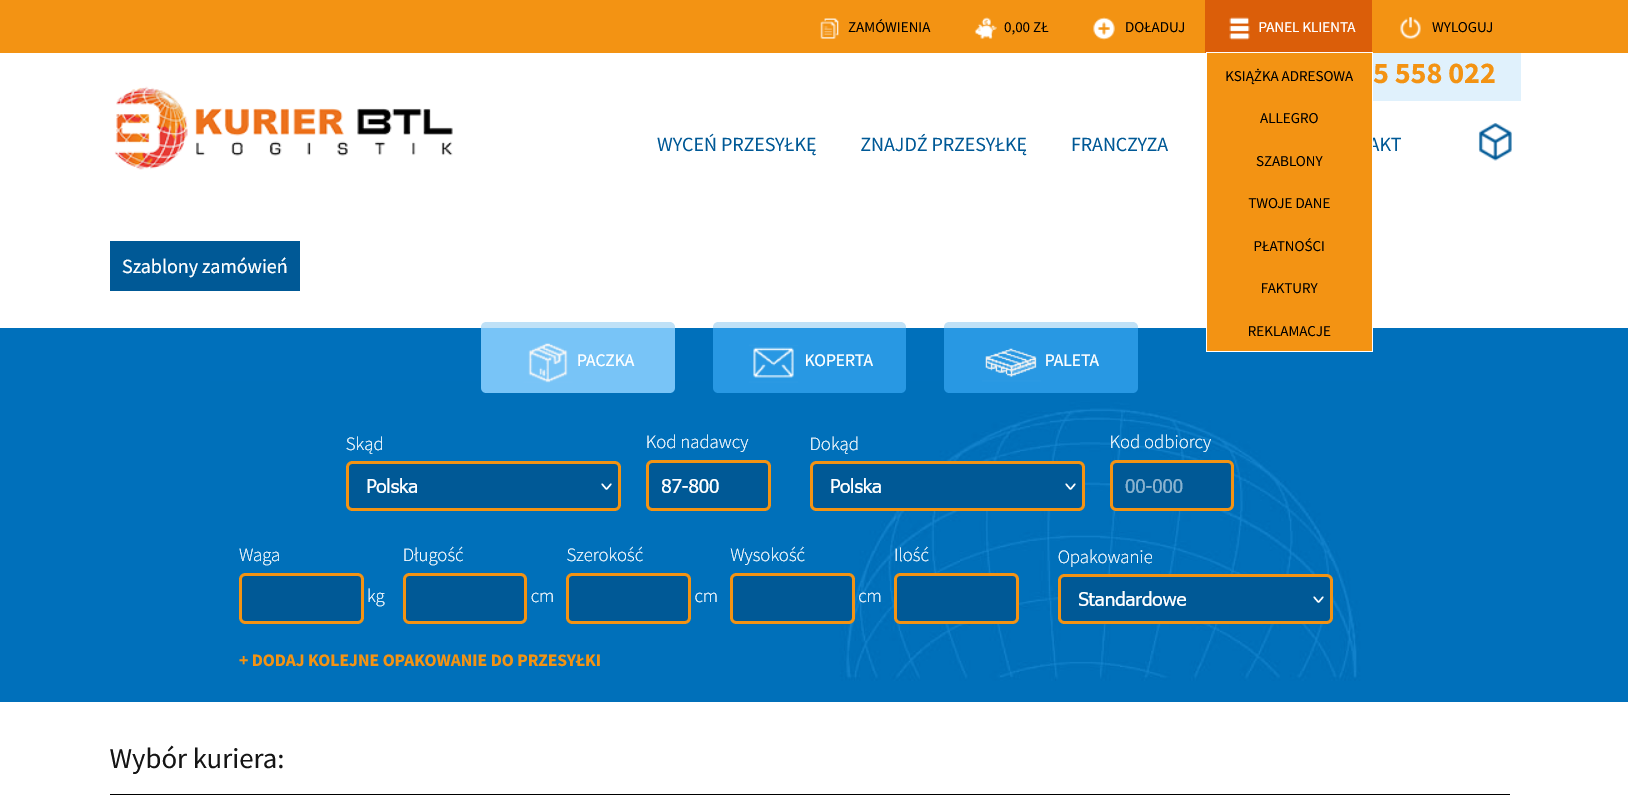The width and height of the screenshot is (1628, 804).
Task: Click the blue cube box icon
Action: tap(1494, 142)
